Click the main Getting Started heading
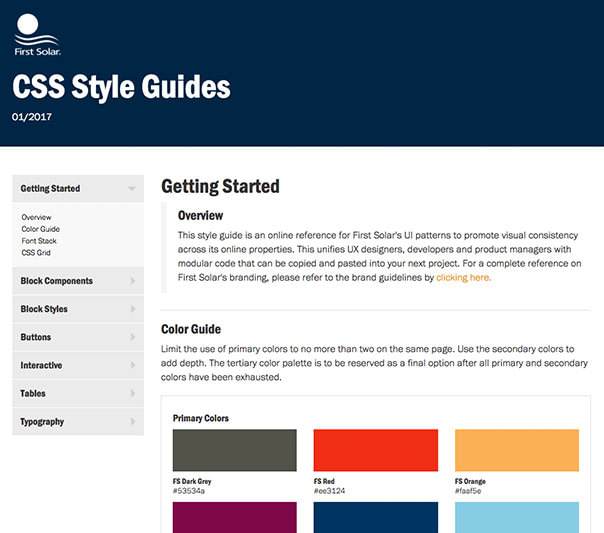 click(x=220, y=186)
